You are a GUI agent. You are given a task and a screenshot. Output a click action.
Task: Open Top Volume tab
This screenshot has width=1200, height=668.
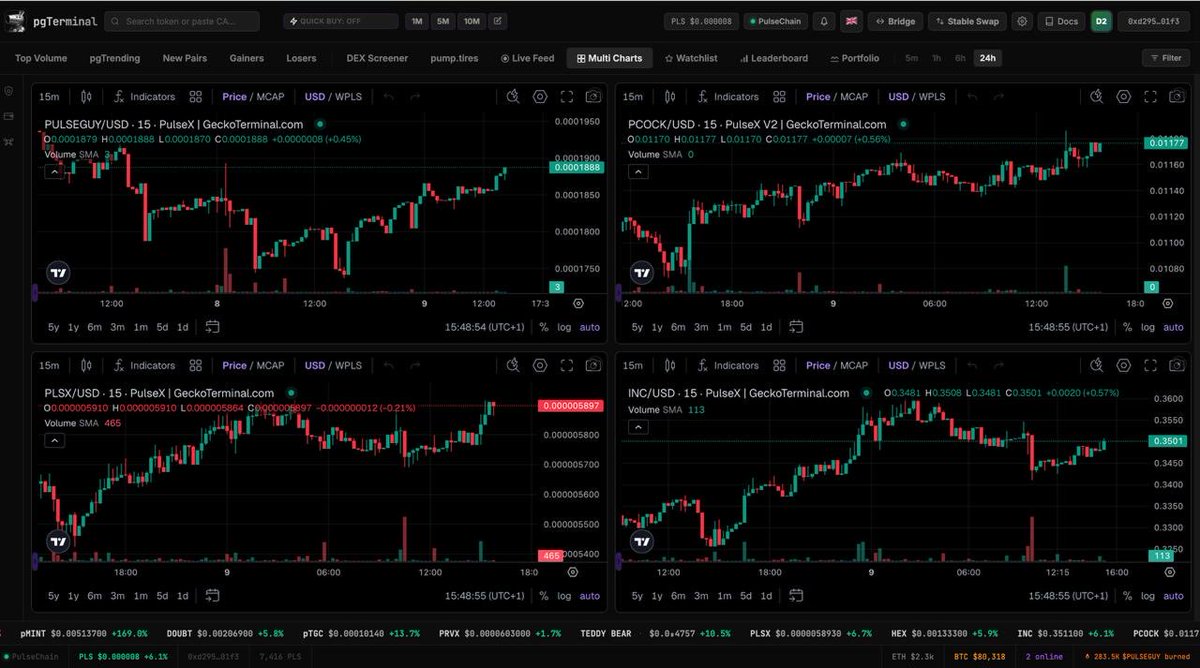pyautogui.click(x=41, y=58)
